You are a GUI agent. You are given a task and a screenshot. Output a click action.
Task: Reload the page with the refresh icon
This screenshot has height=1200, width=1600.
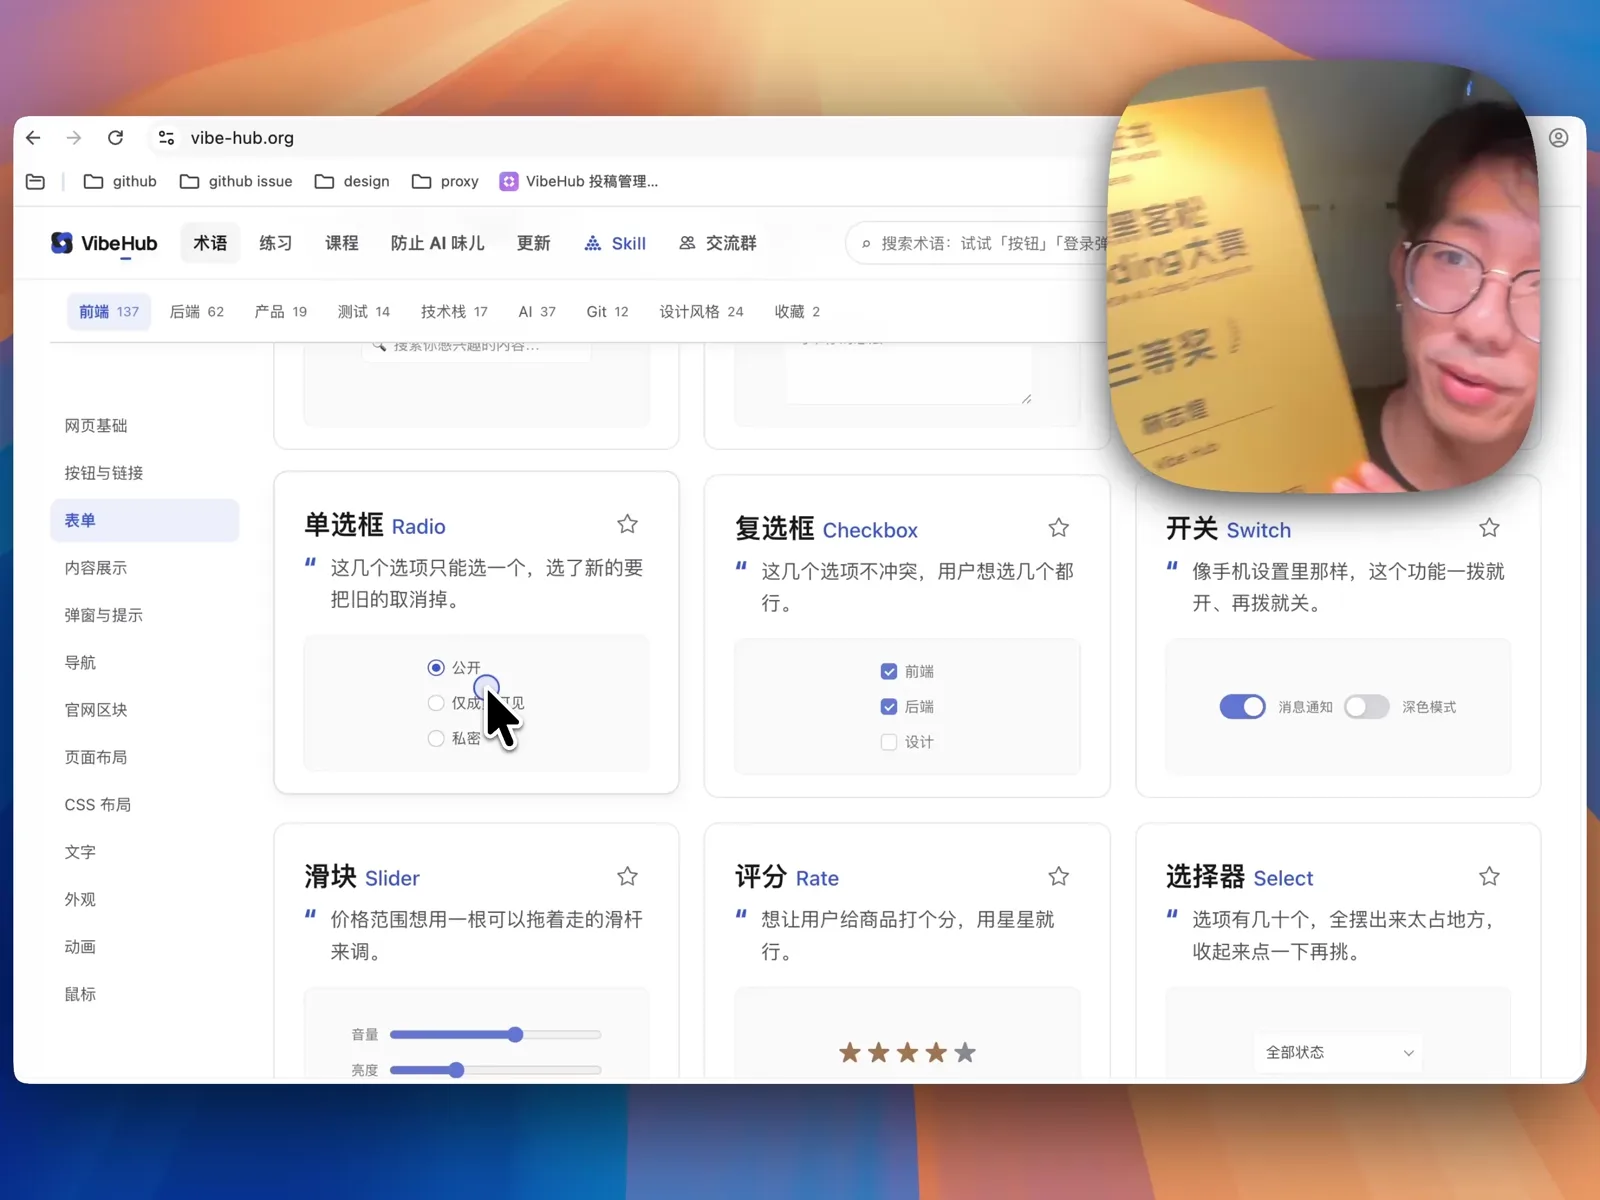coord(115,138)
